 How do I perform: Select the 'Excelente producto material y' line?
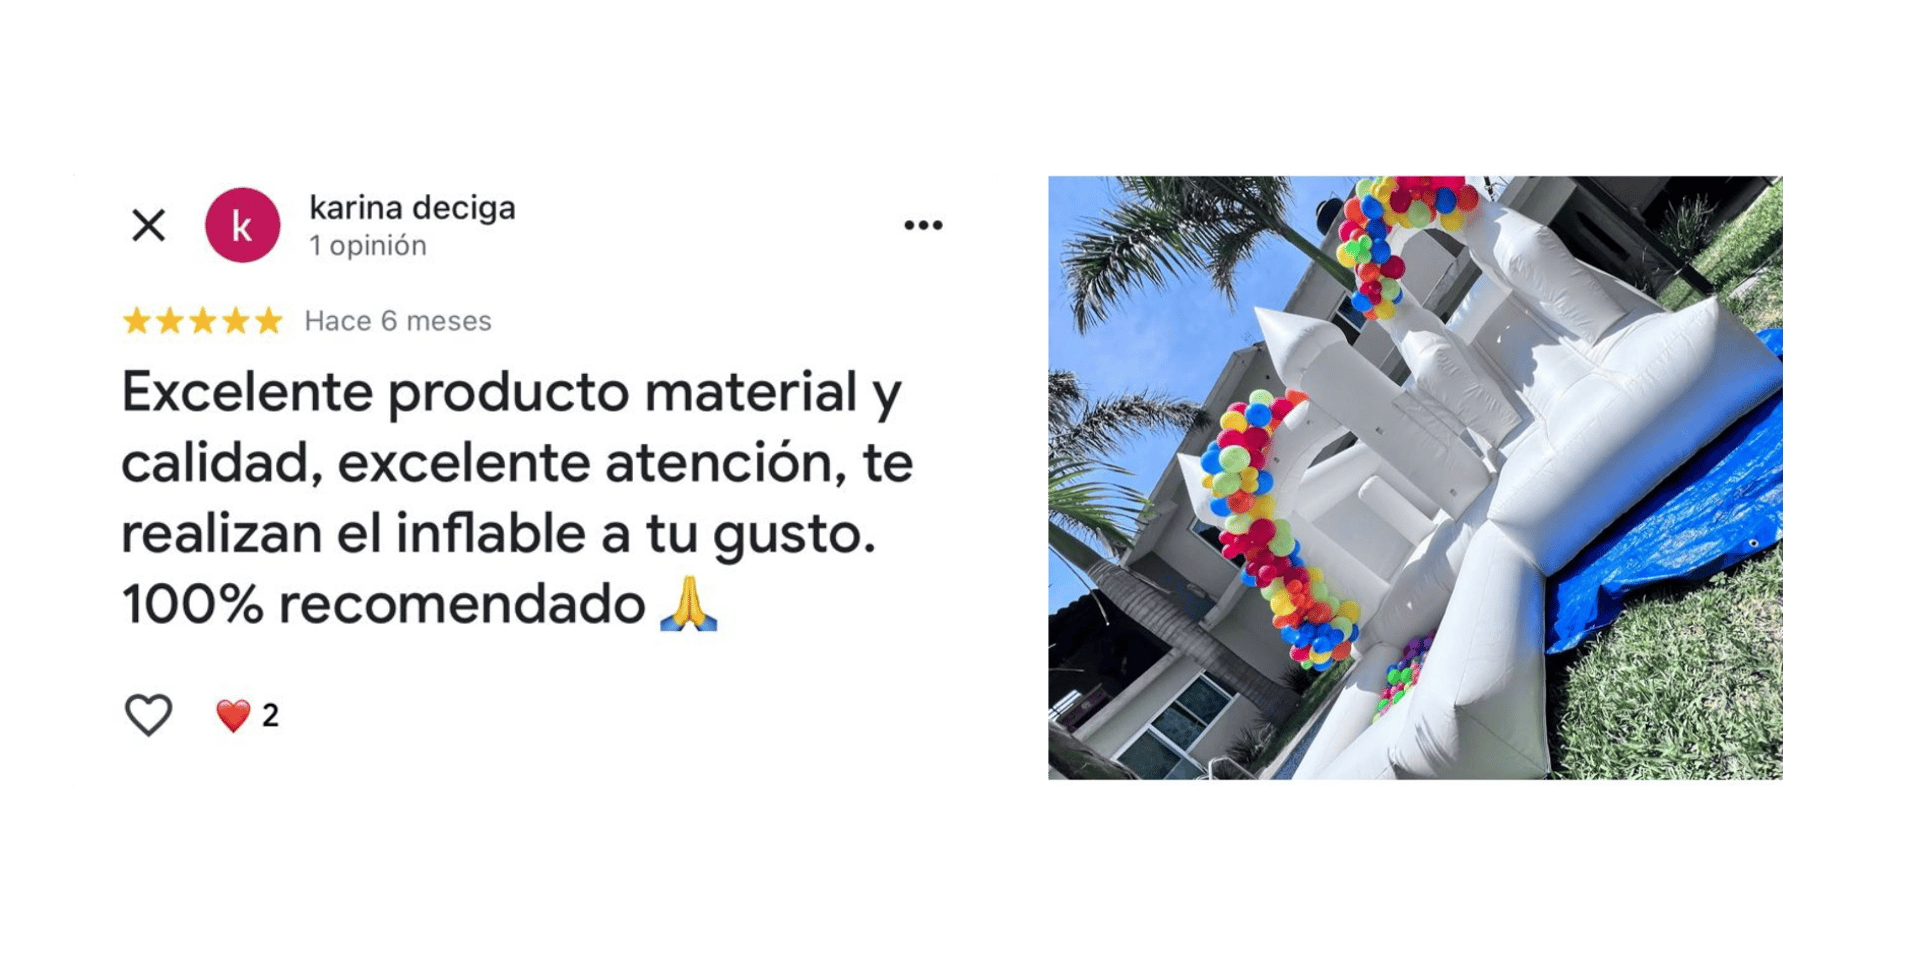coord(511,391)
